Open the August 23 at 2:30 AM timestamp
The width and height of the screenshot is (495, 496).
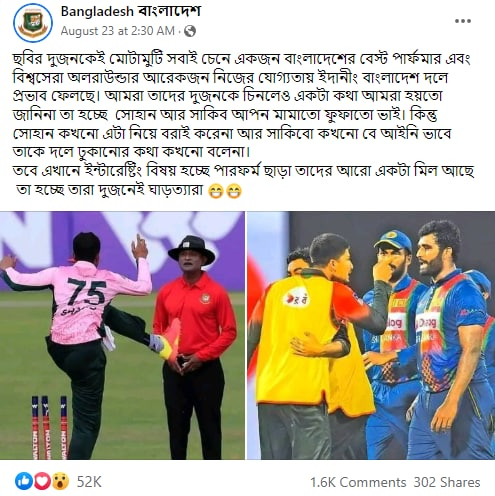tap(117, 31)
